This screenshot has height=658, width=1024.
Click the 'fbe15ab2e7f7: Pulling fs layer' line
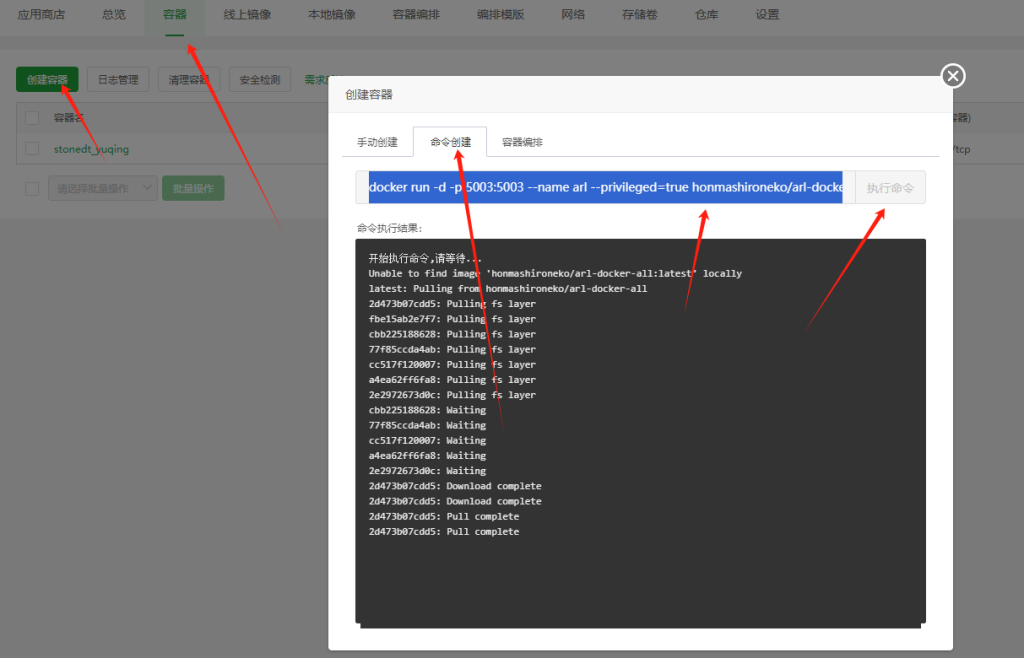pos(452,319)
